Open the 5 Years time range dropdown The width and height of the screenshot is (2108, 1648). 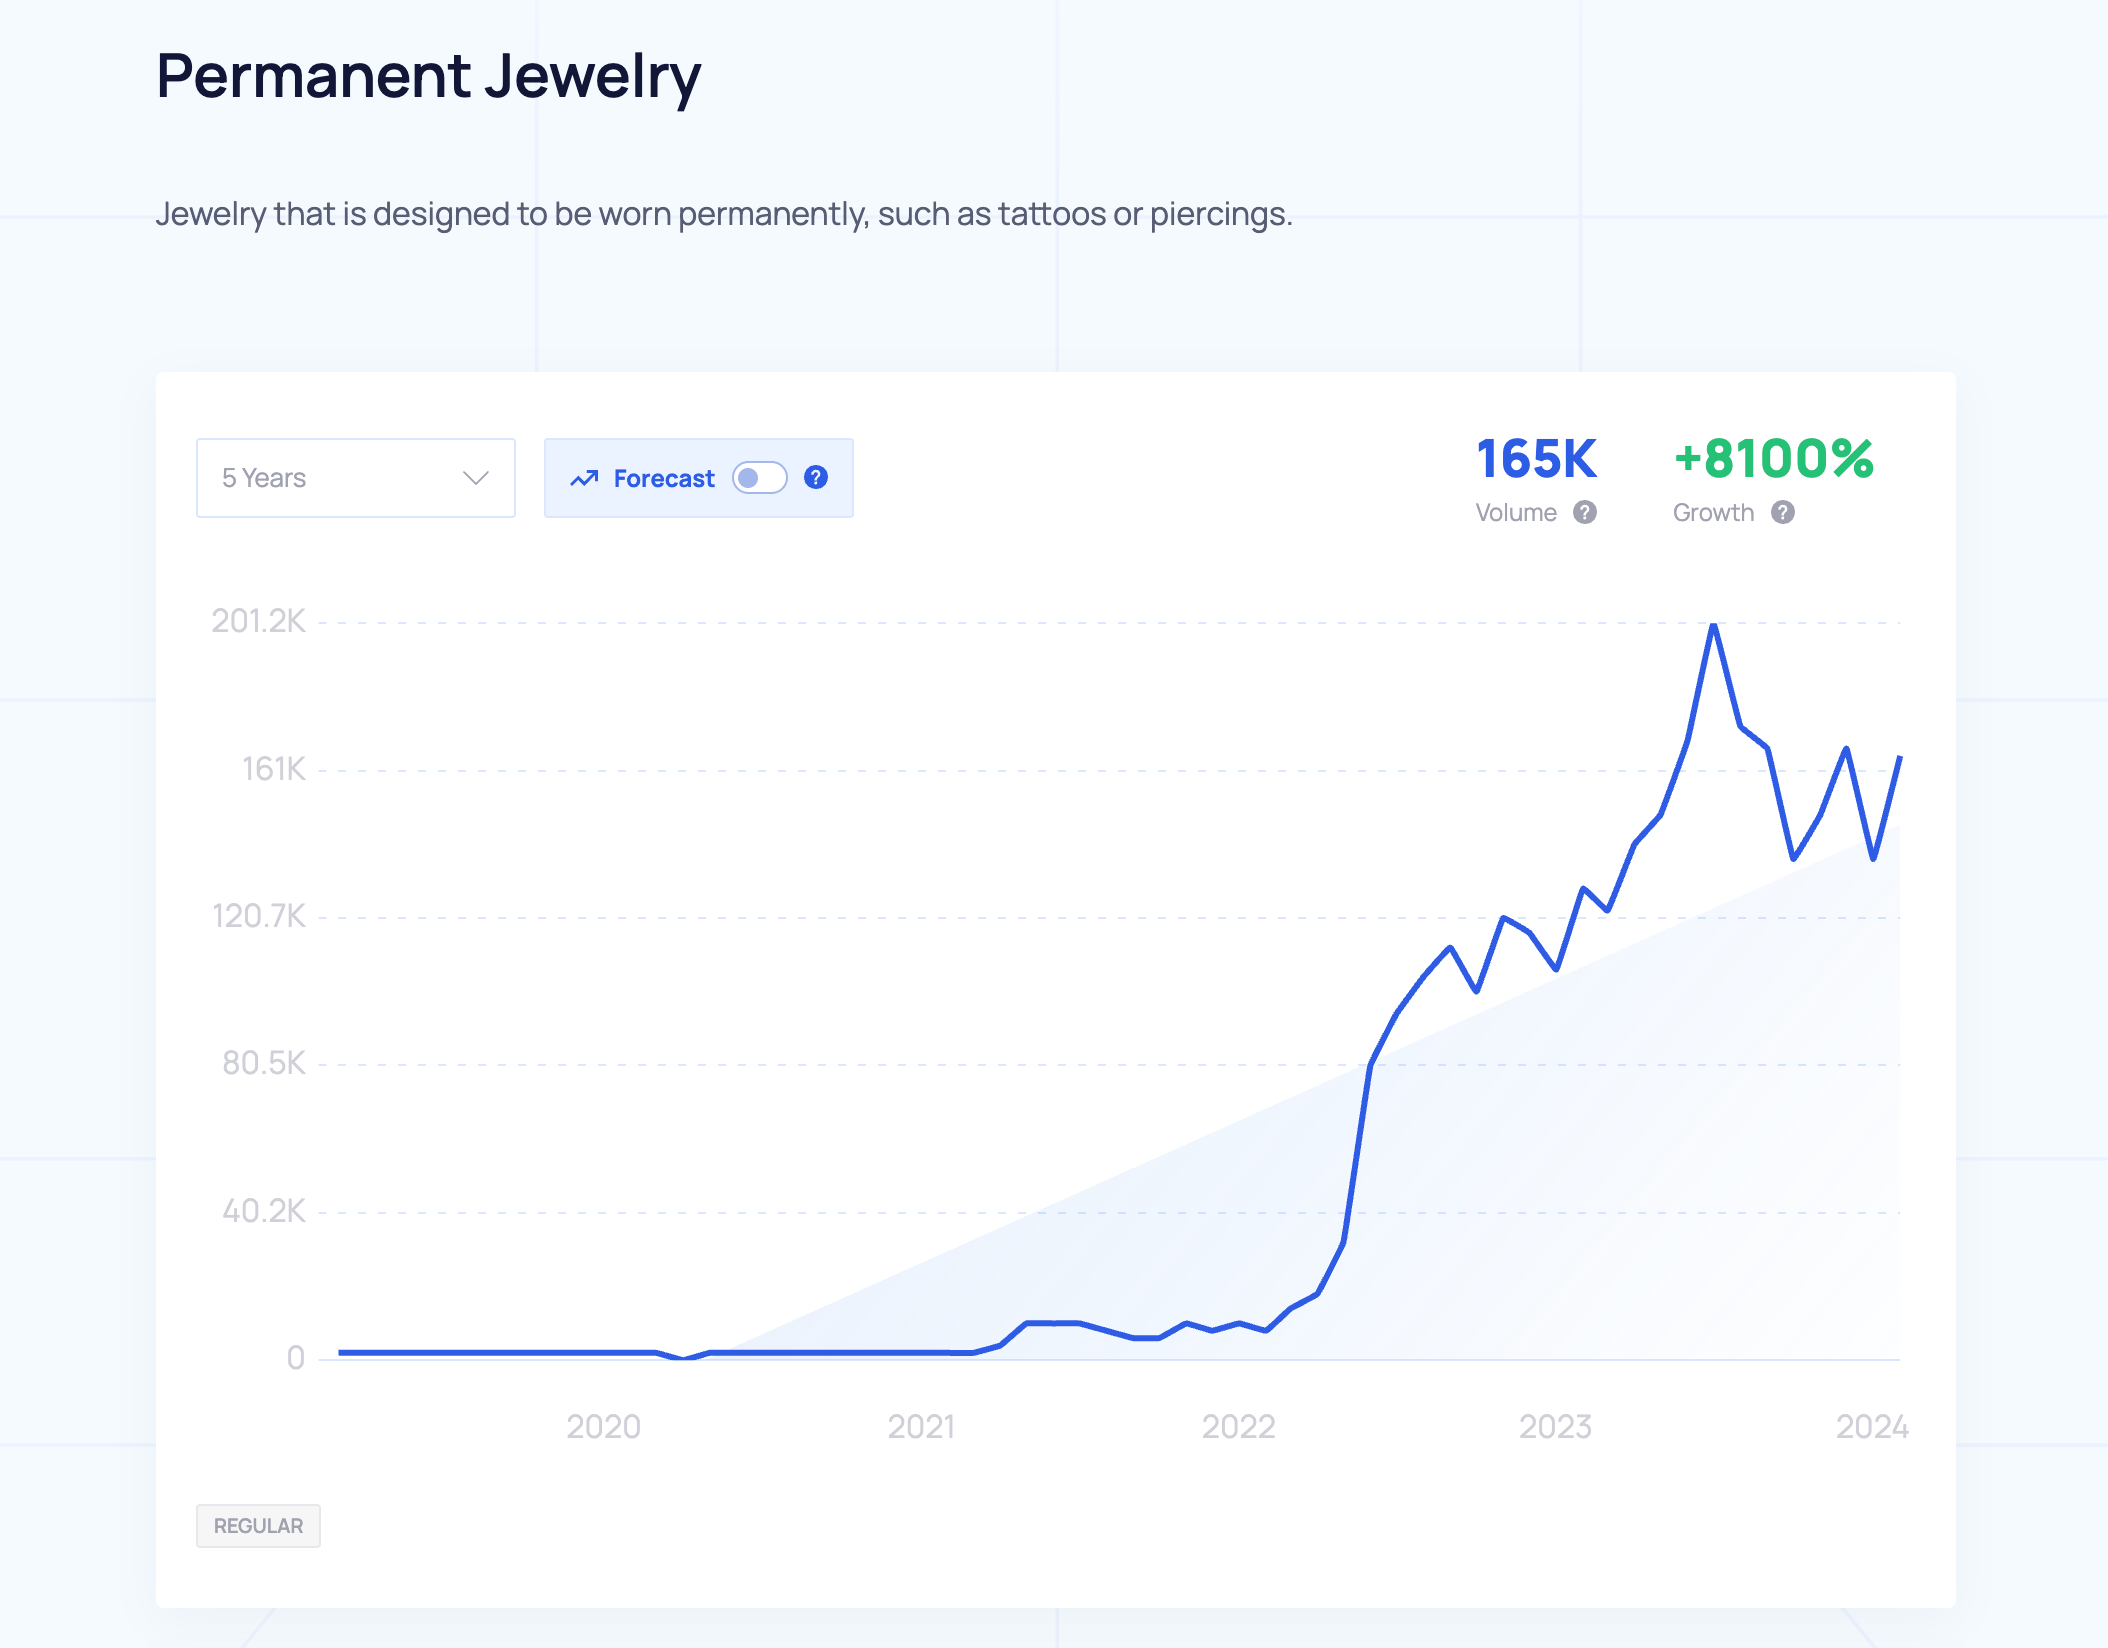(355, 478)
